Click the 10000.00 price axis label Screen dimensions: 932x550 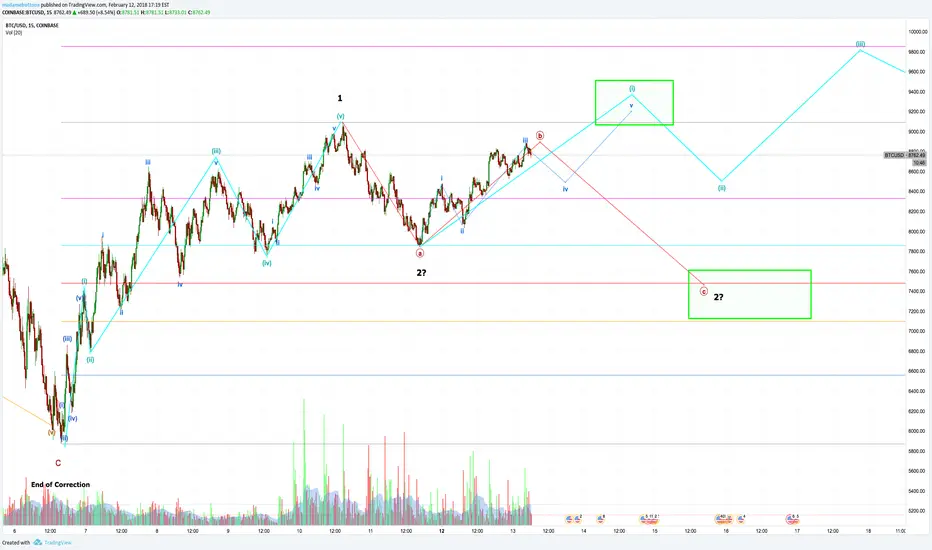918,32
